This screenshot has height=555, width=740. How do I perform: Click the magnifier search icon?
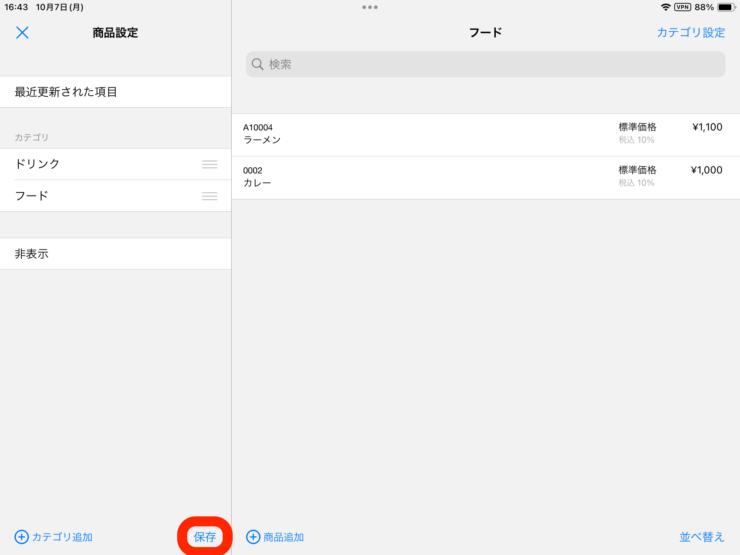coord(257,64)
